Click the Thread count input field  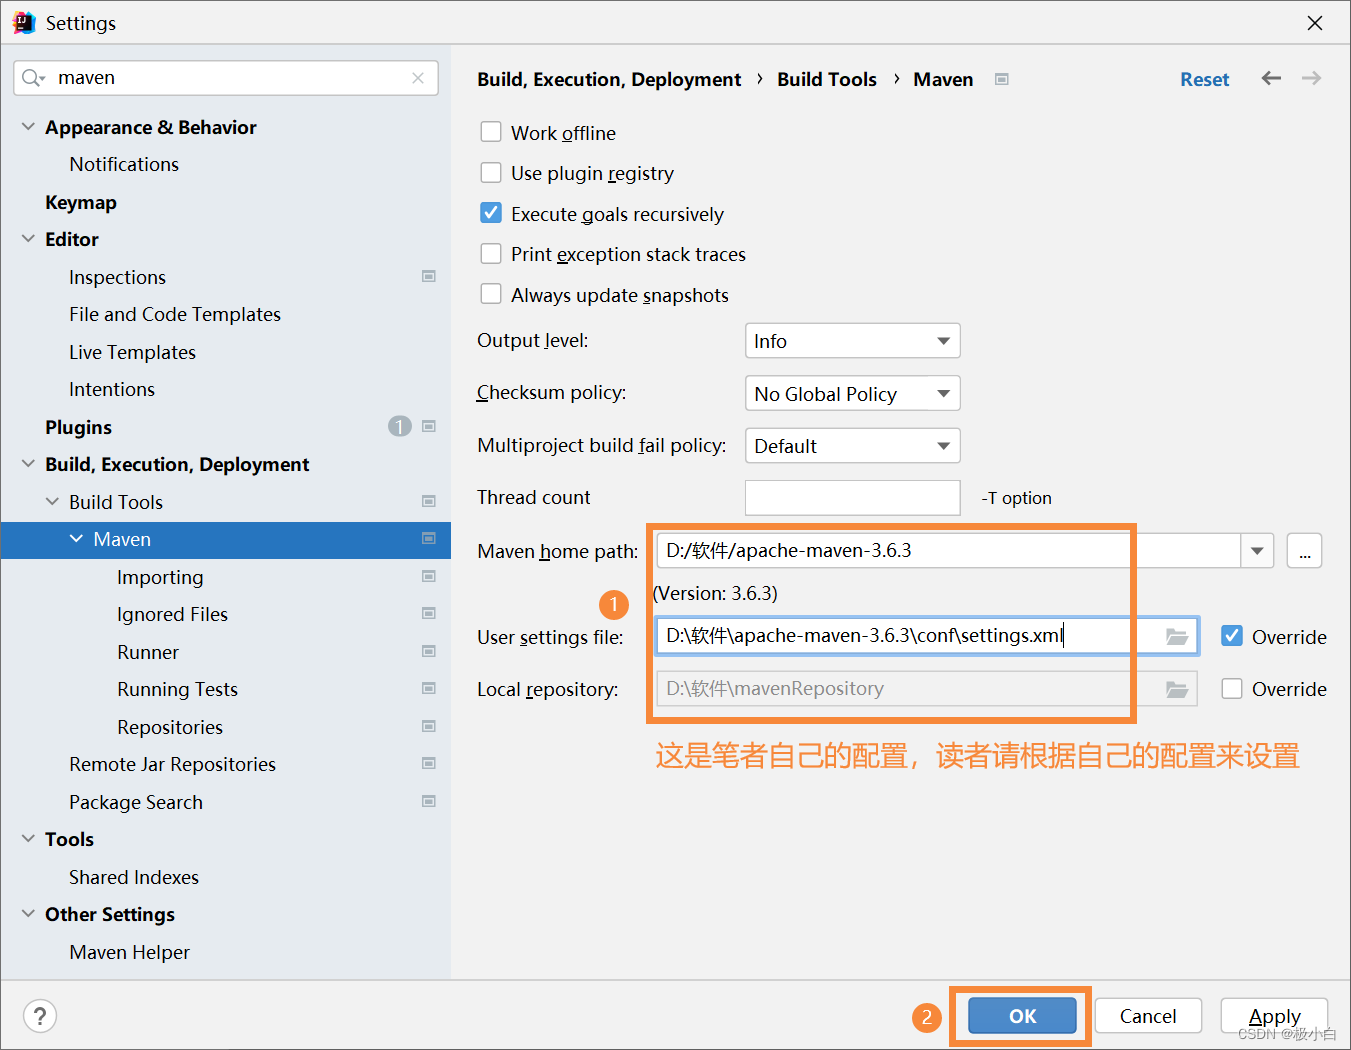coord(853,498)
